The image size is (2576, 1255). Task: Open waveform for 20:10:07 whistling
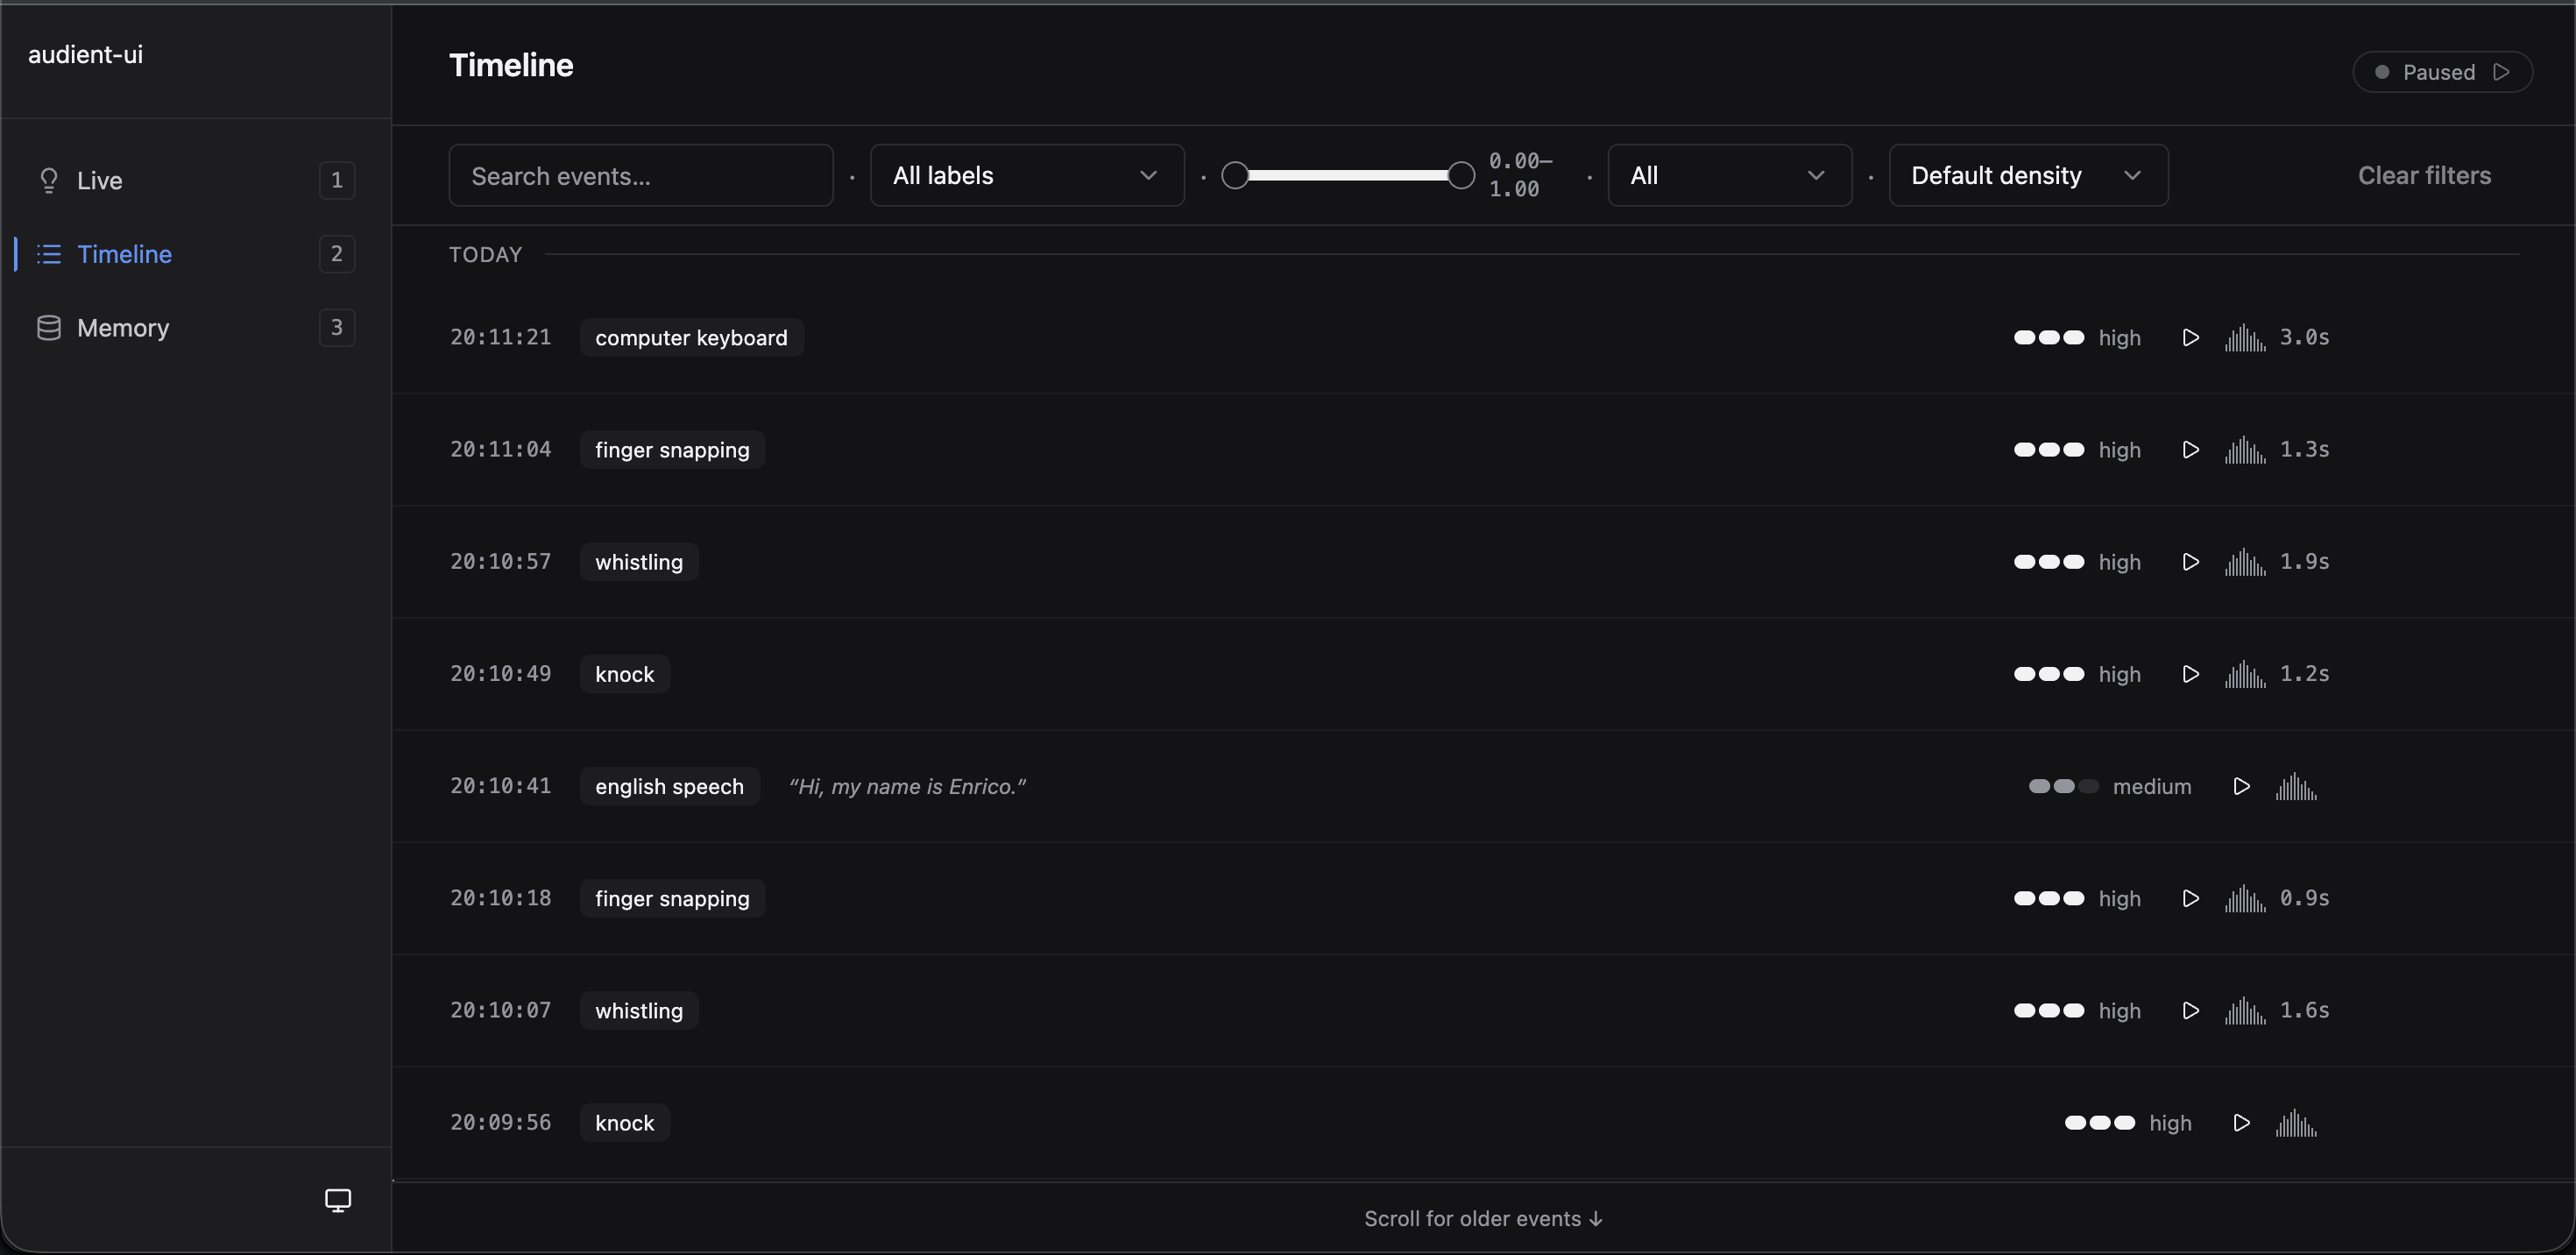pyautogui.click(x=2245, y=1011)
